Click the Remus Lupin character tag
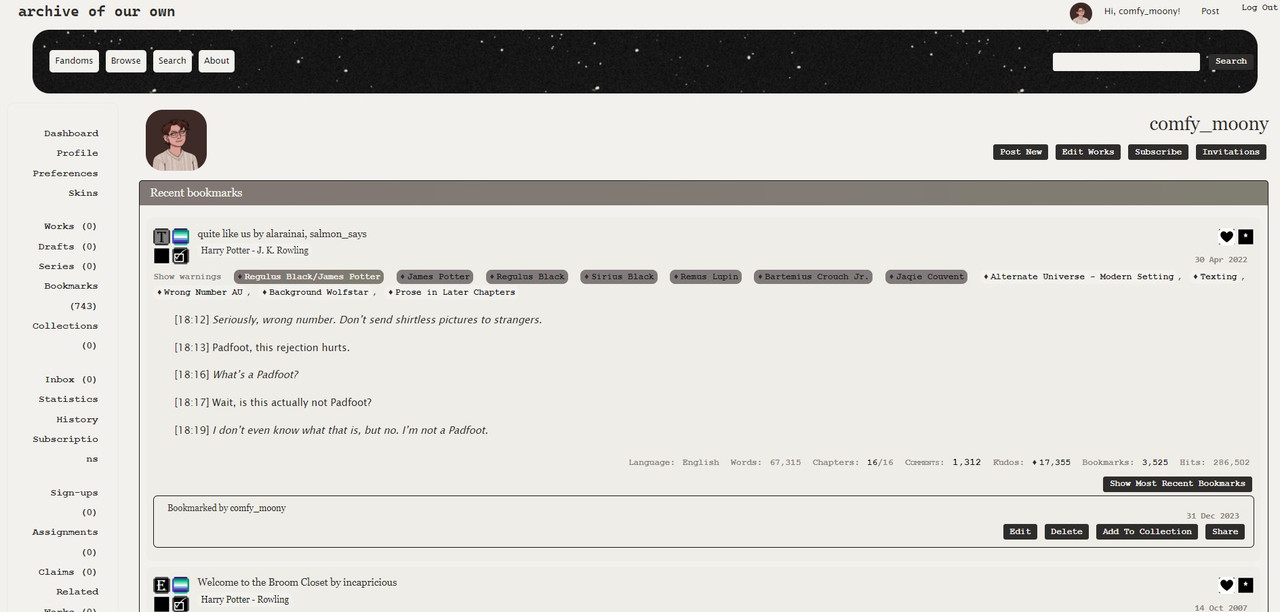 (706, 277)
